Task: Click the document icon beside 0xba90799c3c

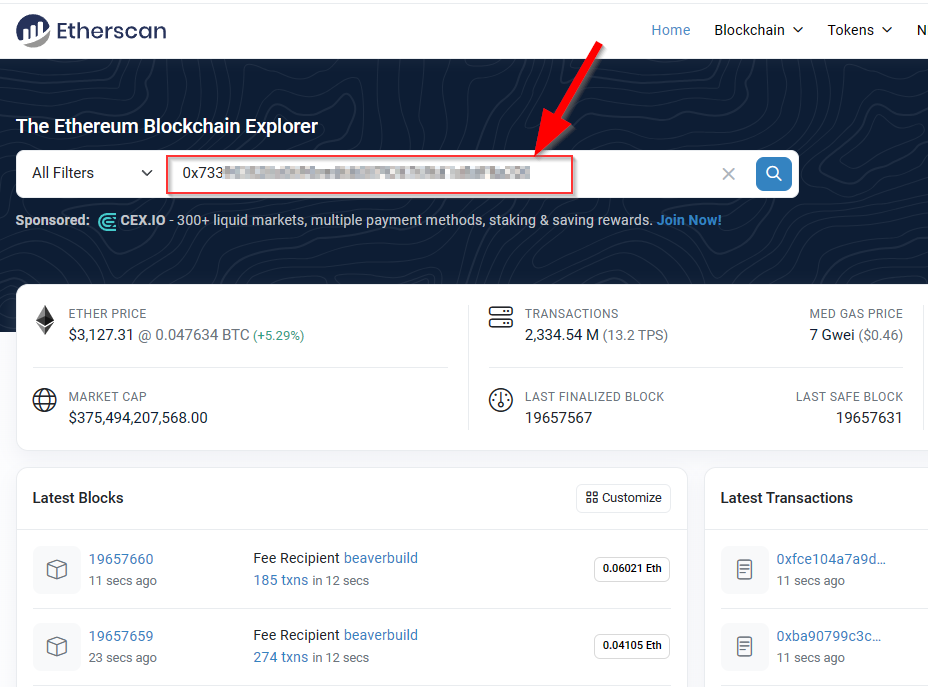Action: click(745, 646)
